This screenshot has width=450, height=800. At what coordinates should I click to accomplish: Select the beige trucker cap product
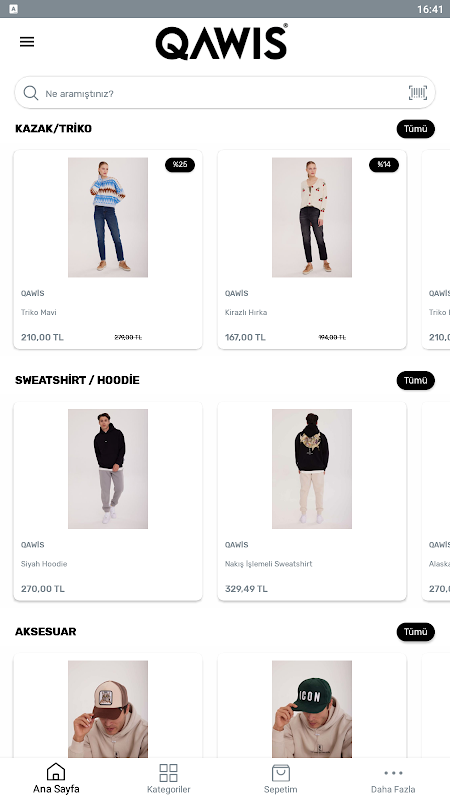click(x=108, y=709)
